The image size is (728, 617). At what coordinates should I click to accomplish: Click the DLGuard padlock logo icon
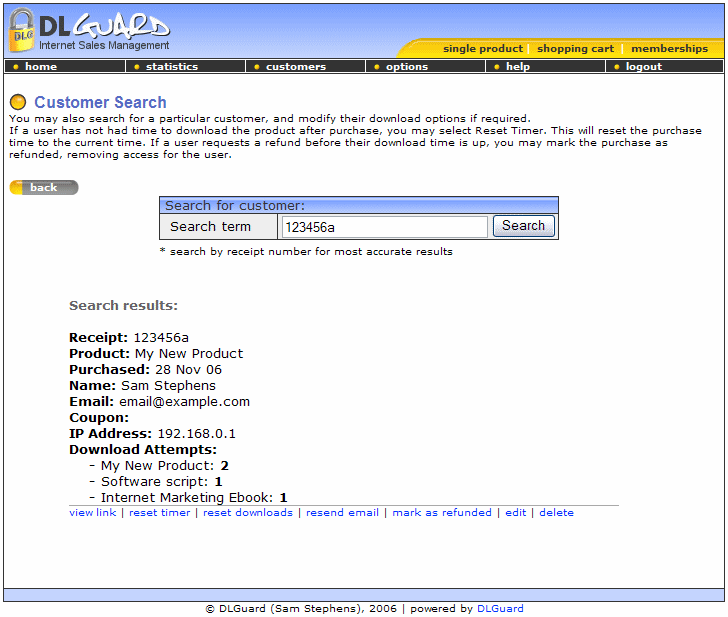coord(22,31)
